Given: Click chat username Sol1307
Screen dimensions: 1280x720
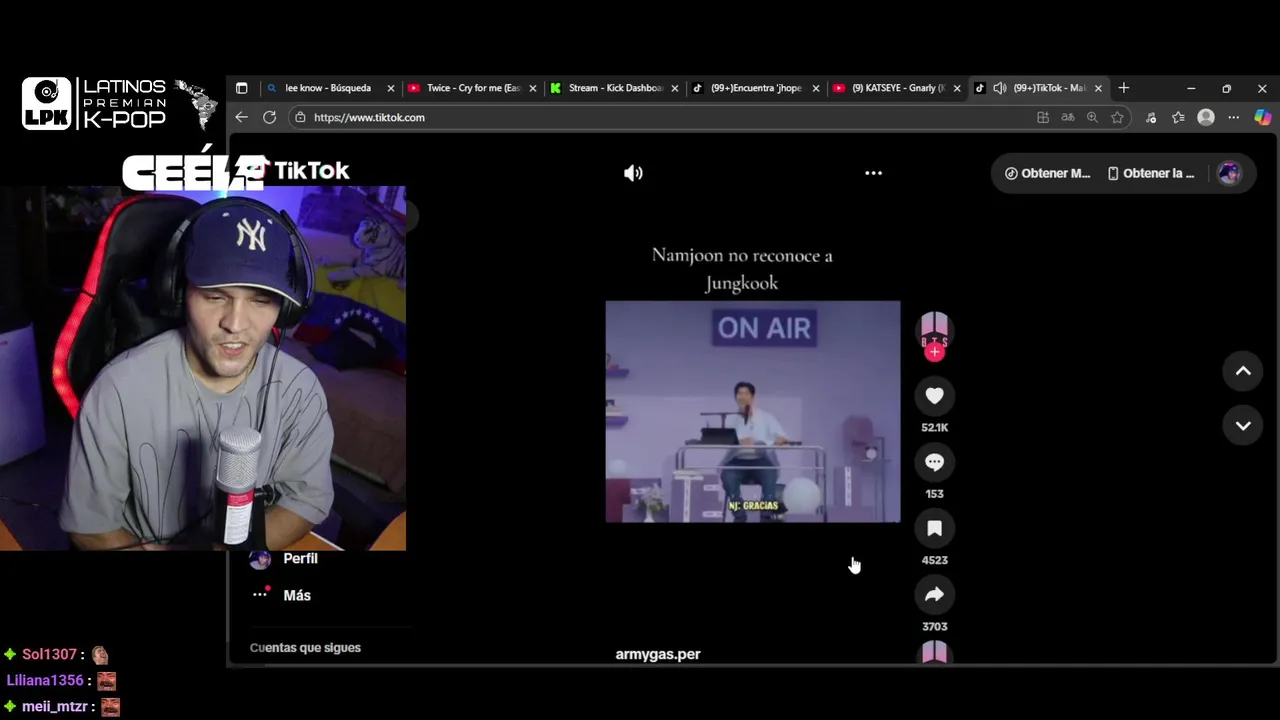Looking at the screenshot, I should tap(49, 654).
